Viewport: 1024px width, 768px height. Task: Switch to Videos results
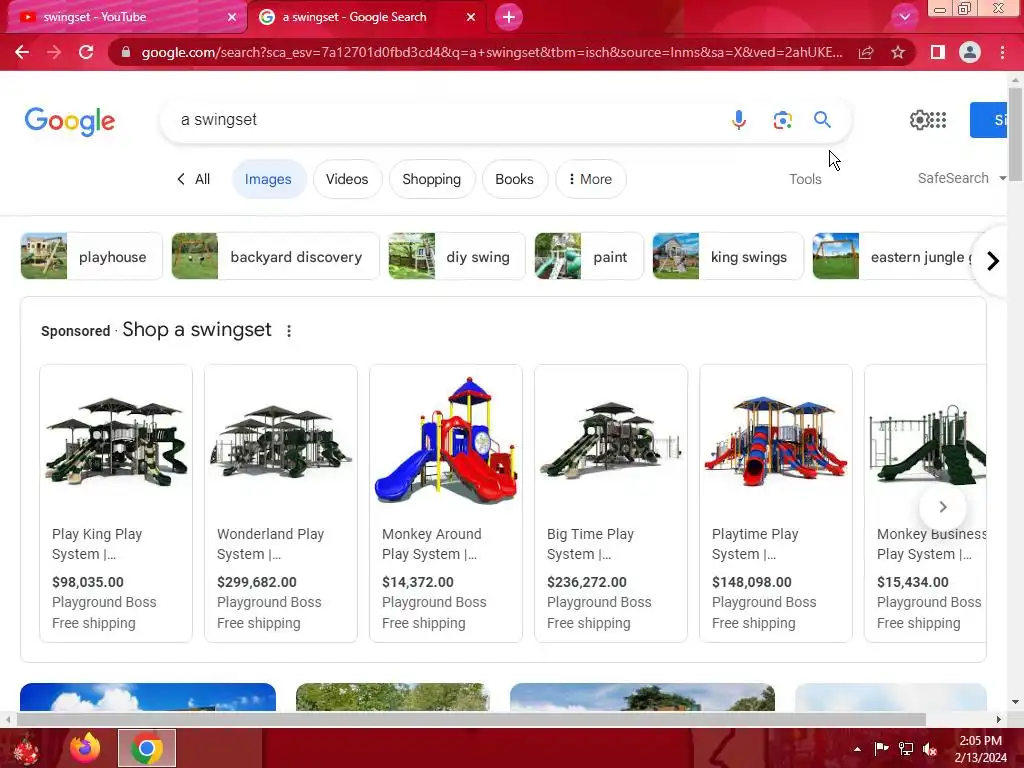(x=347, y=179)
